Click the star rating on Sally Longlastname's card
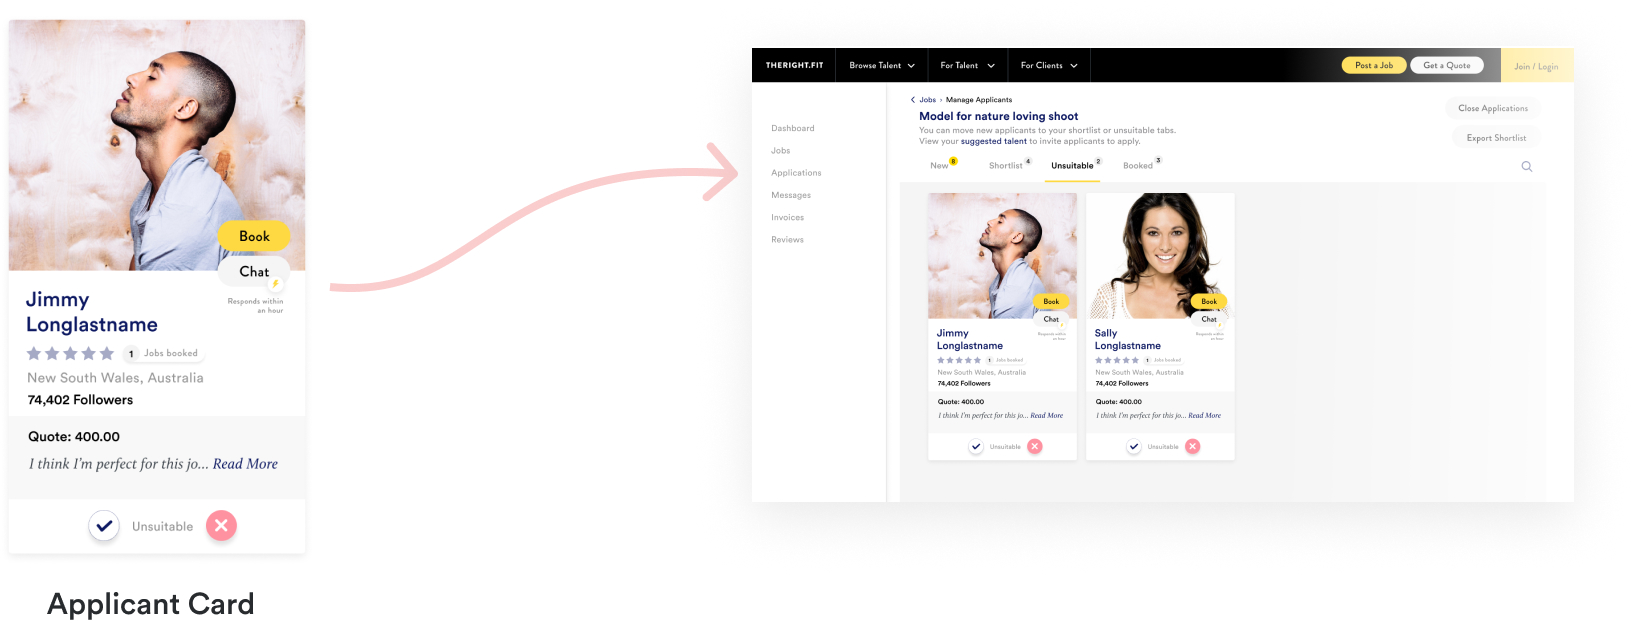The height and width of the screenshot is (632, 1634). point(1117,360)
